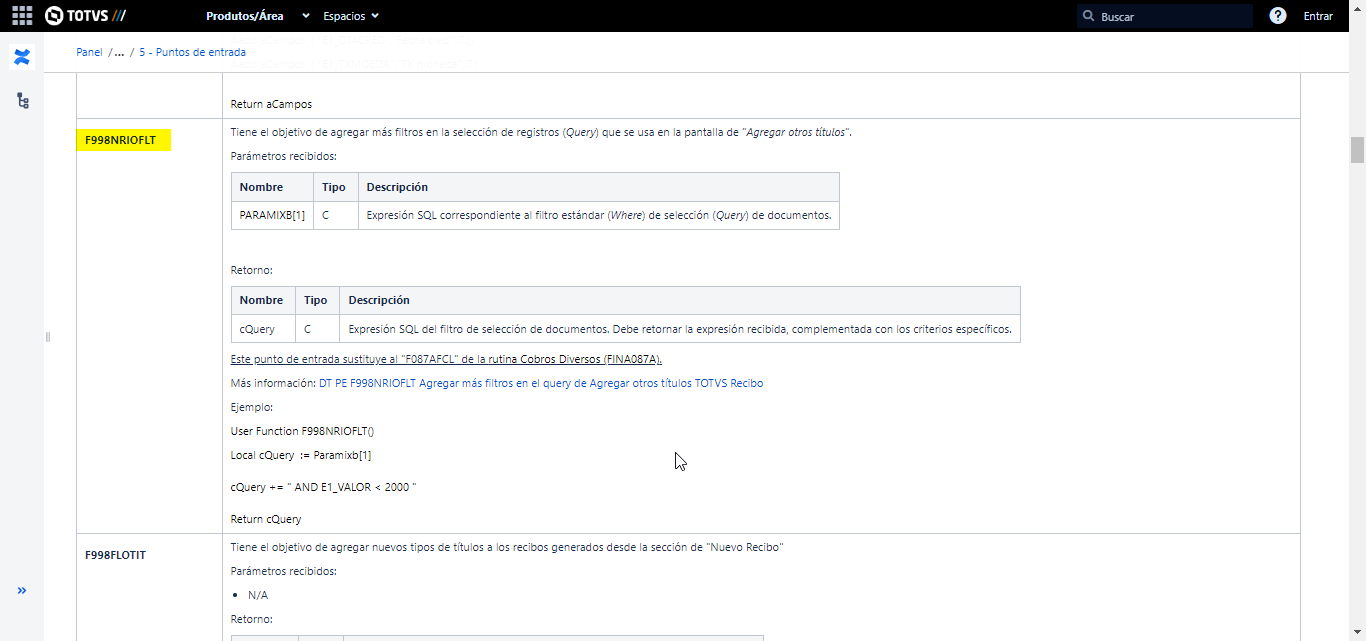Screen dimensions: 1366x641
Task: Expand the breadcrumb ellipsis
Action: tap(119, 52)
